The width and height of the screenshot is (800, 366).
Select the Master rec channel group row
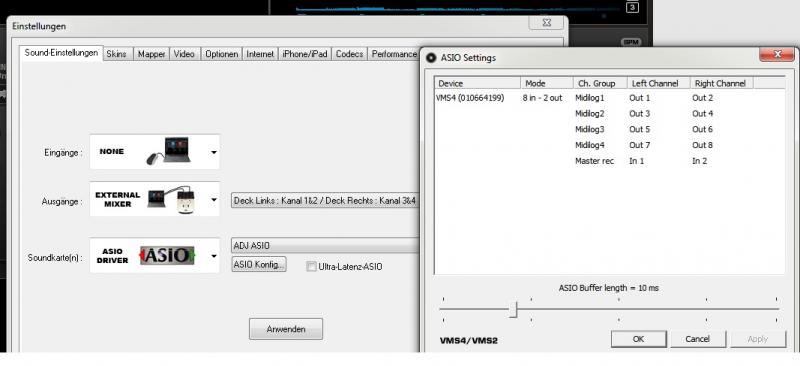point(609,161)
